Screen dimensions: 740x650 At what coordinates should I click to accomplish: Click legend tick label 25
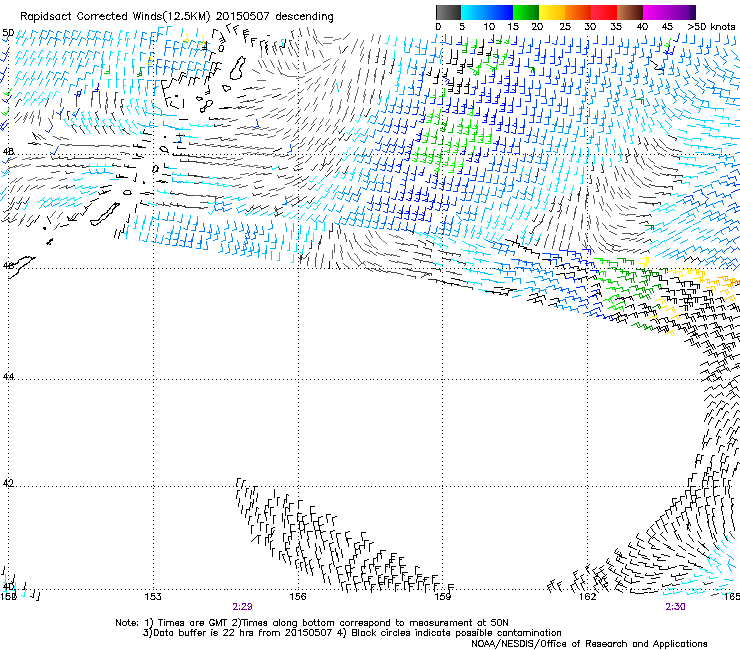click(x=565, y=27)
